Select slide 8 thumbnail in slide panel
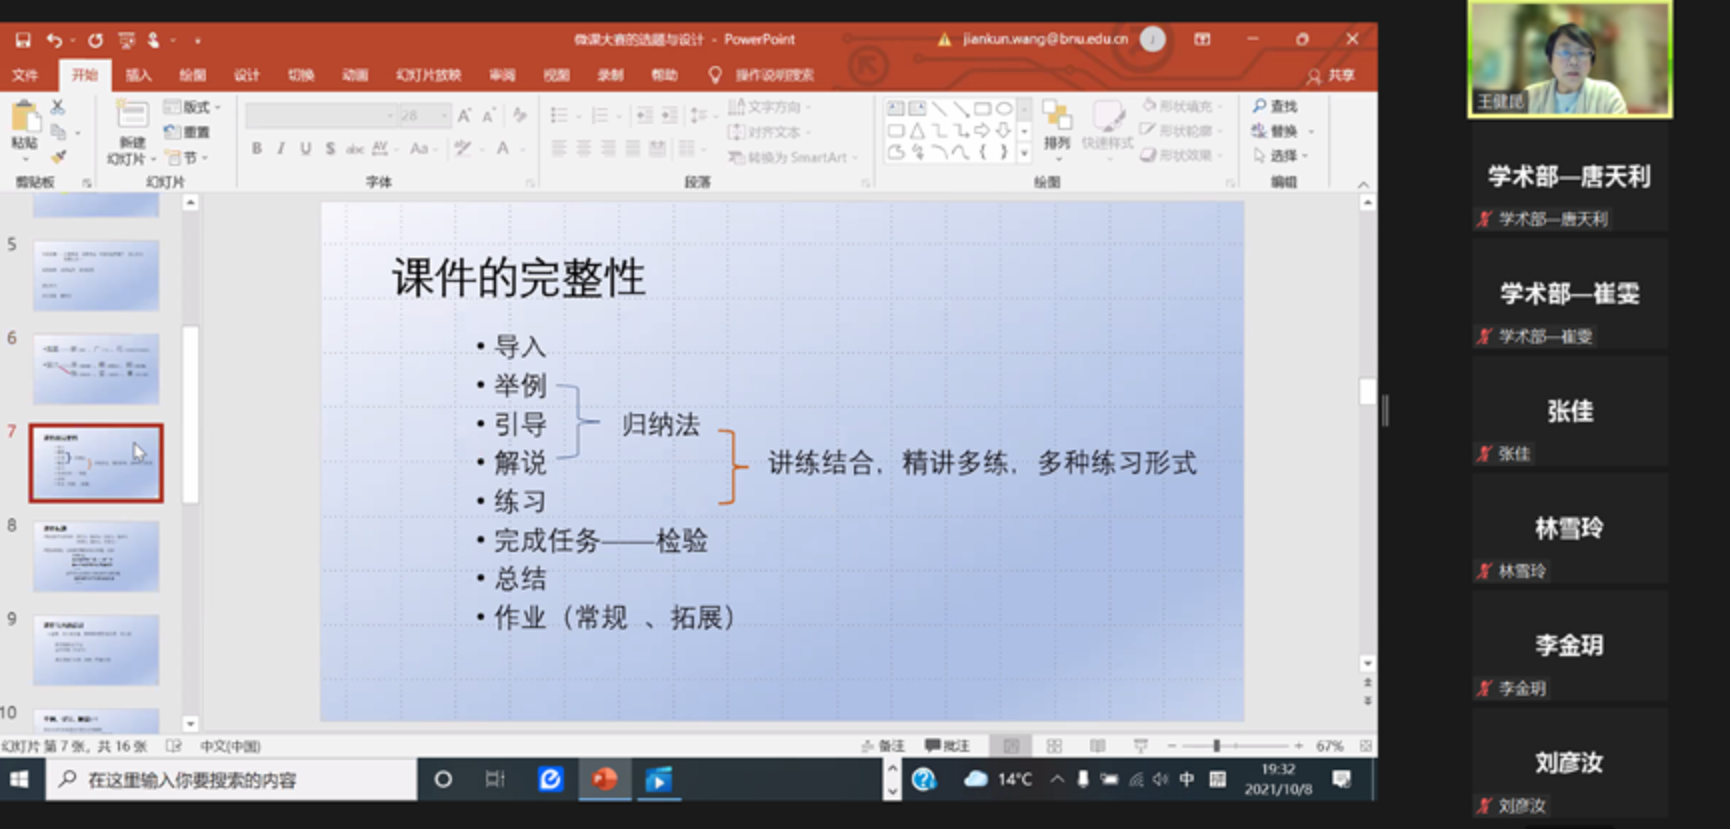The width and height of the screenshot is (1731, 830). coord(96,556)
